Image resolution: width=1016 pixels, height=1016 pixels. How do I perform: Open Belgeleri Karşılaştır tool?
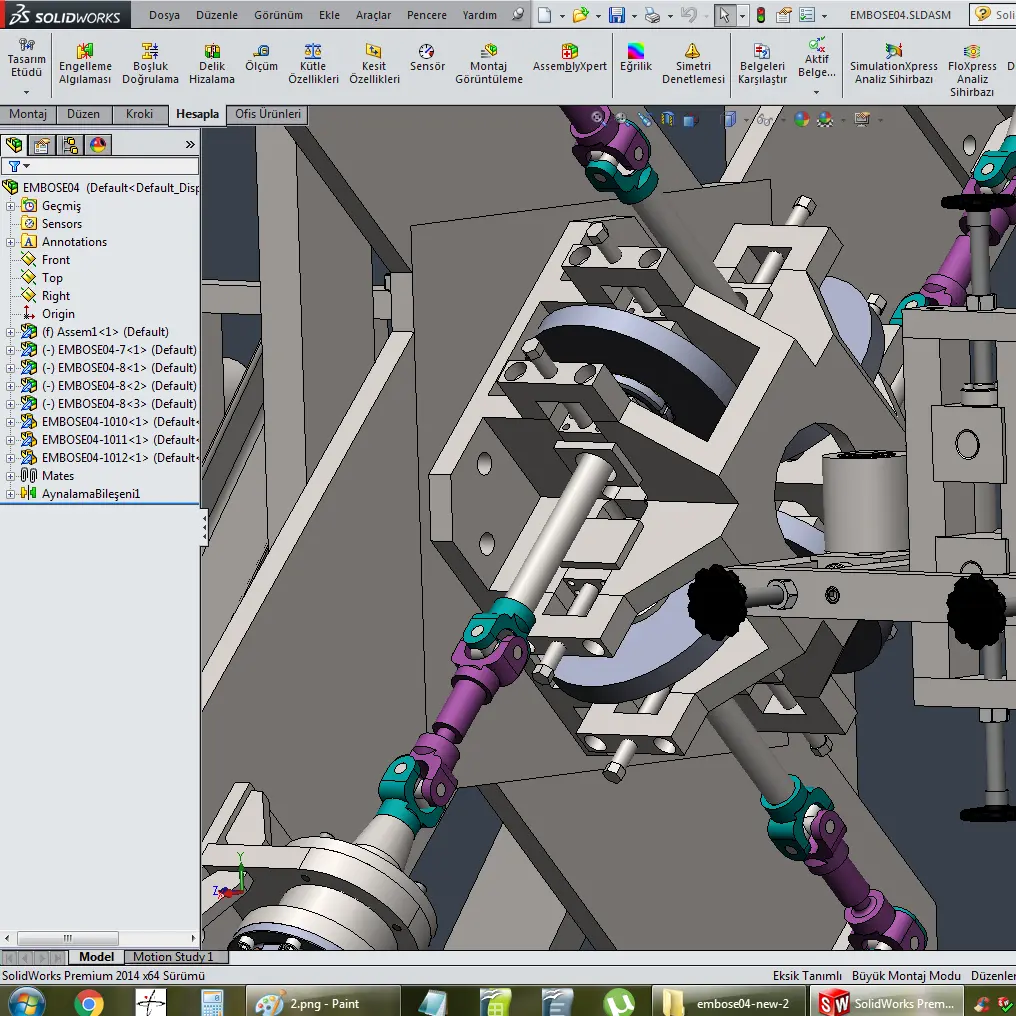pos(762,64)
